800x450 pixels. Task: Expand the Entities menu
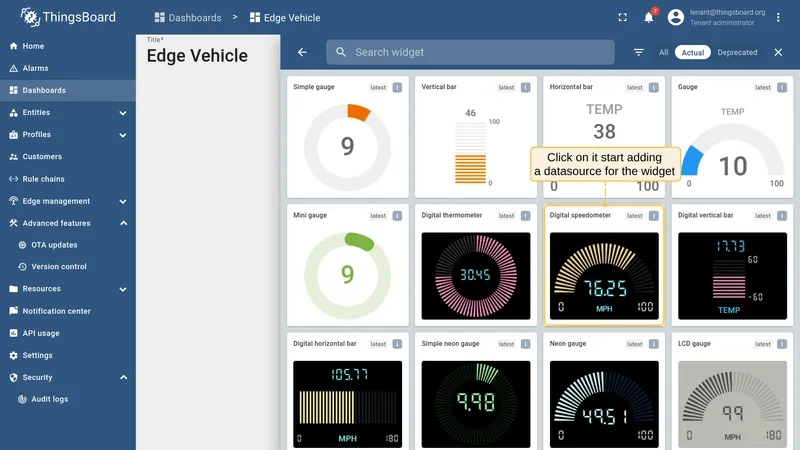[123, 113]
